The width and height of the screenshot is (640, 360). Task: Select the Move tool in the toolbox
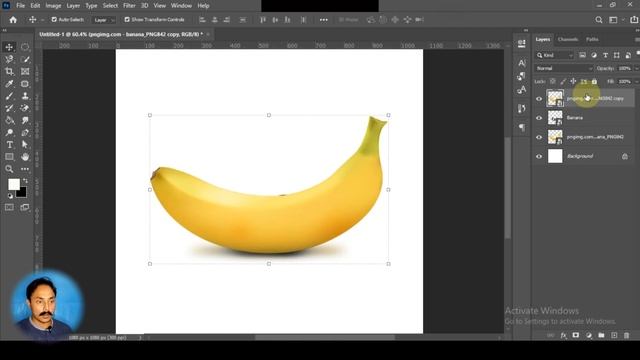(9, 47)
